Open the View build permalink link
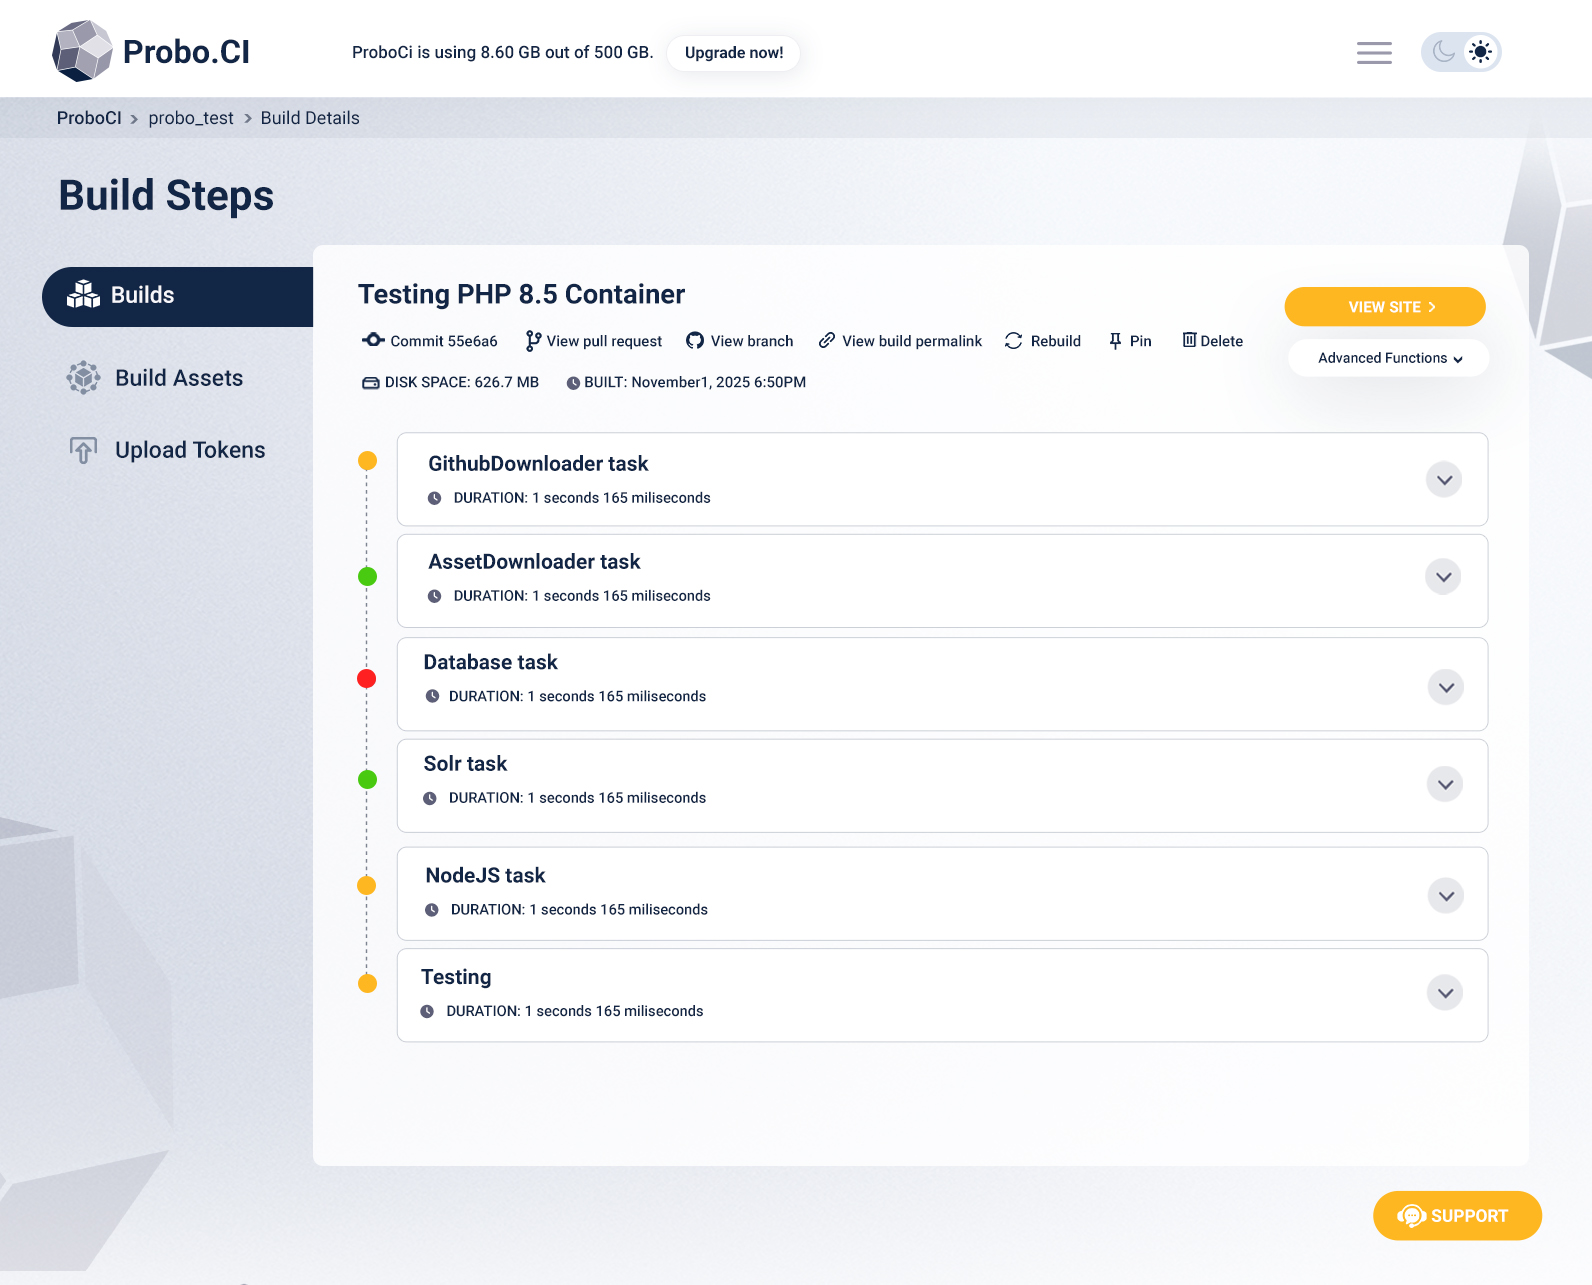1592x1285 pixels. (x=900, y=341)
